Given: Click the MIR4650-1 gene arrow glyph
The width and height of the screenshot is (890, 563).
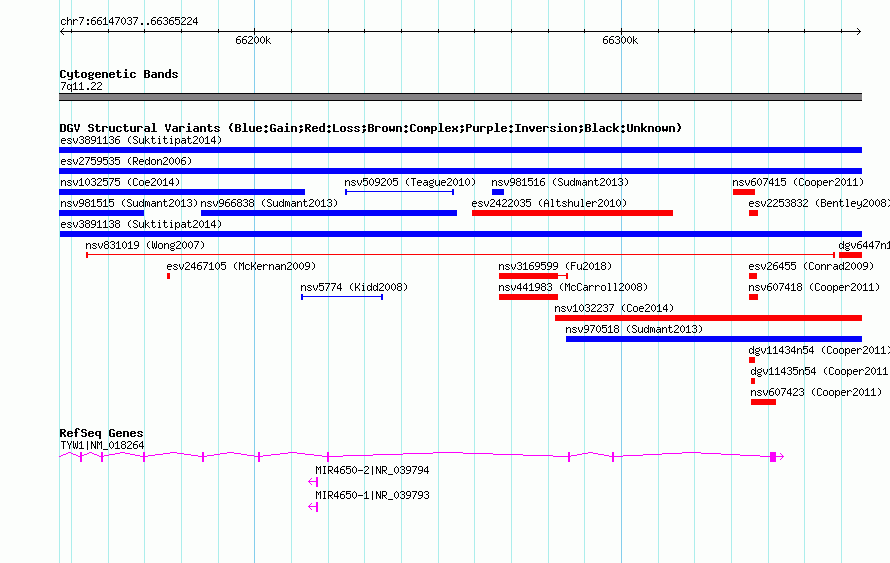Looking at the screenshot, I should click(313, 507).
